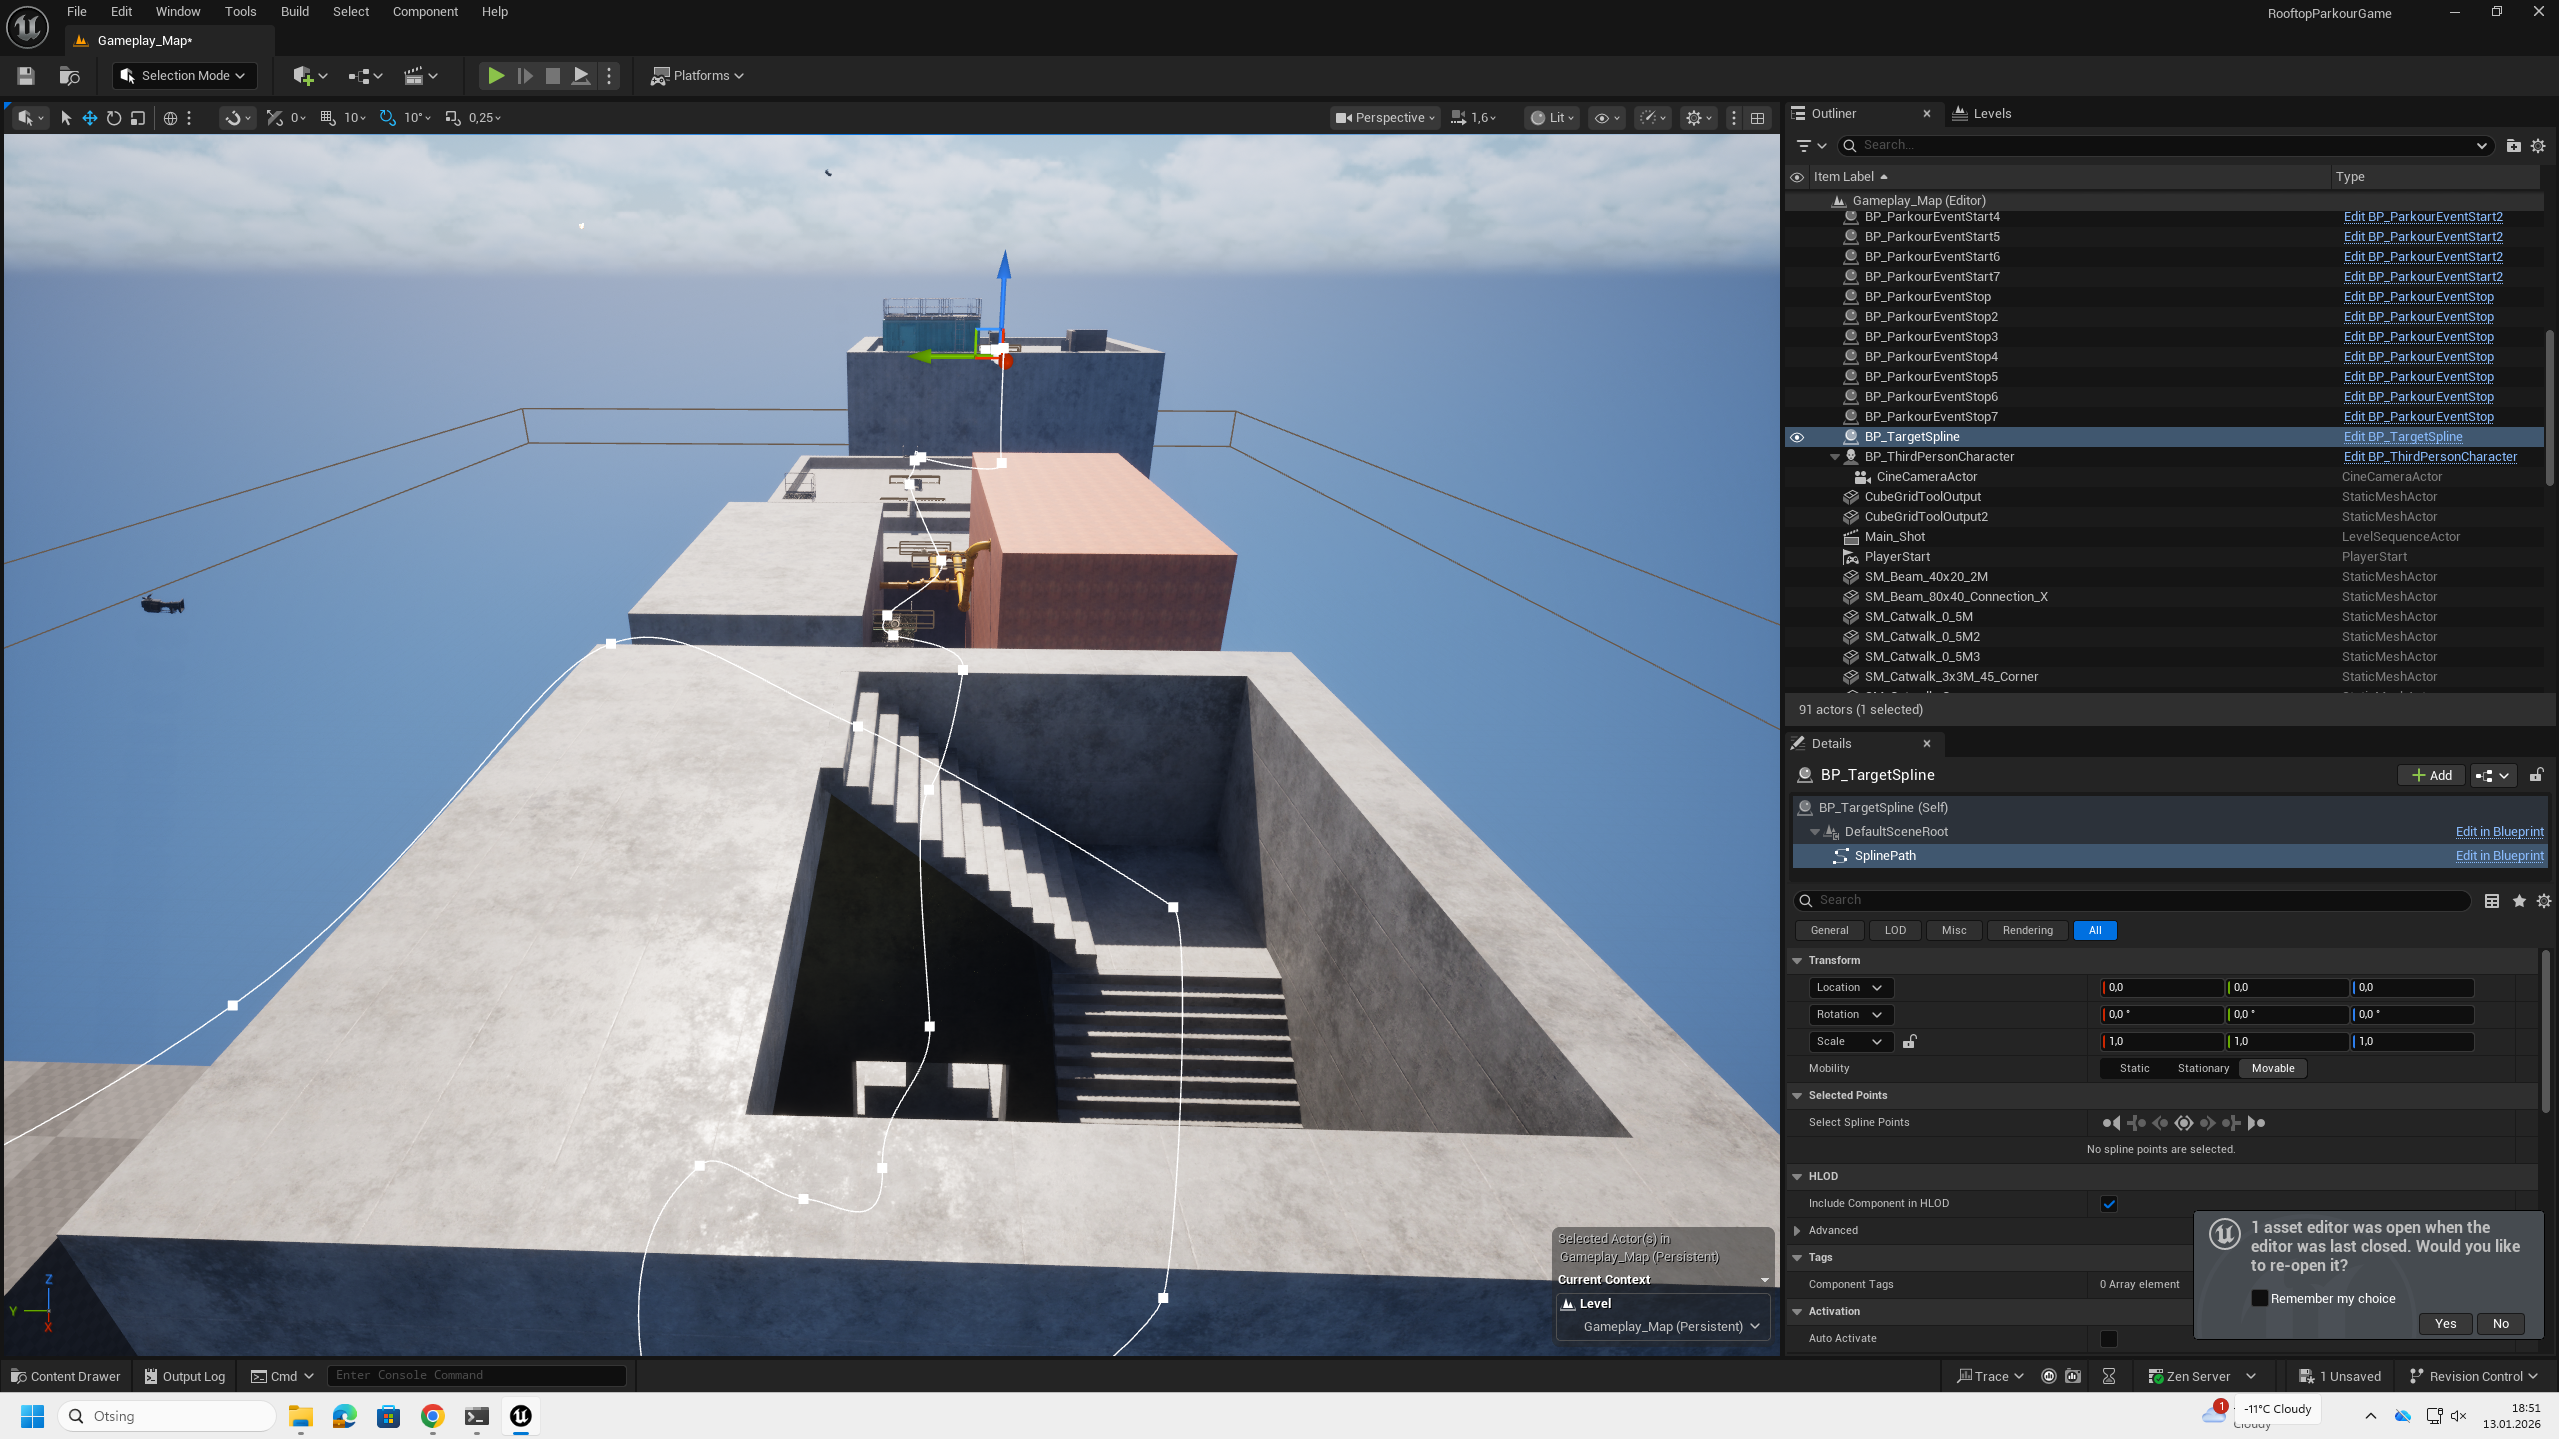Screen dimensions: 2559x1439
Task: Collapse the Transform section
Action: click(1797, 960)
